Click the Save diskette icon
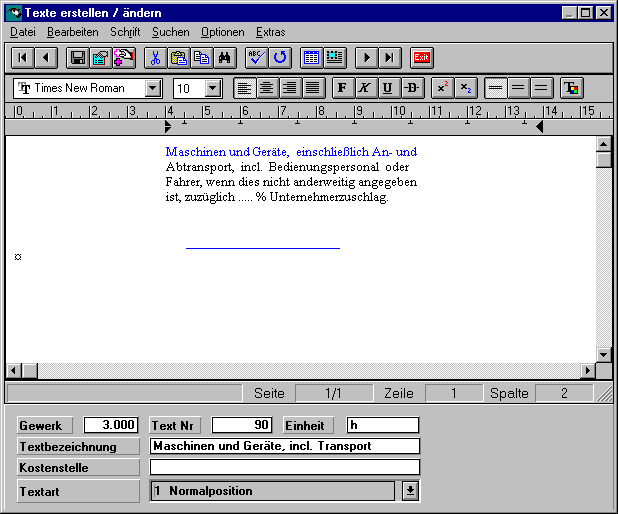This screenshot has height=514, width=618. tap(77, 58)
